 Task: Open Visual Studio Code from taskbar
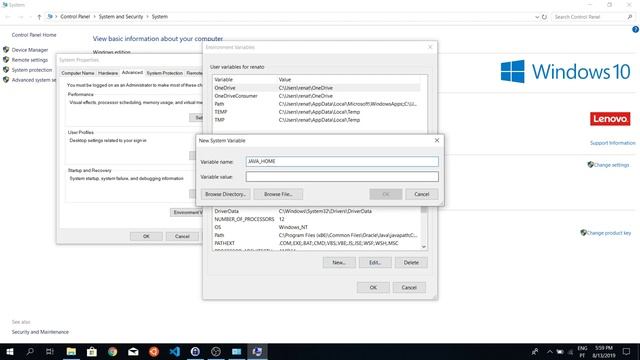[x=175, y=351]
